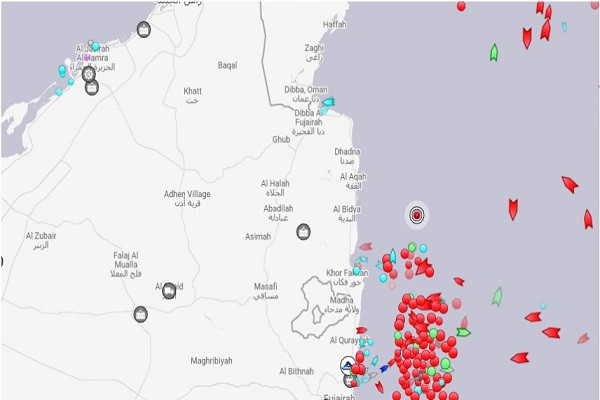The height and width of the screenshot is (400, 600).
Task: Select the pale green ship east of the anchorage cluster
Action: pyautogui.click(x=497, y=296)
